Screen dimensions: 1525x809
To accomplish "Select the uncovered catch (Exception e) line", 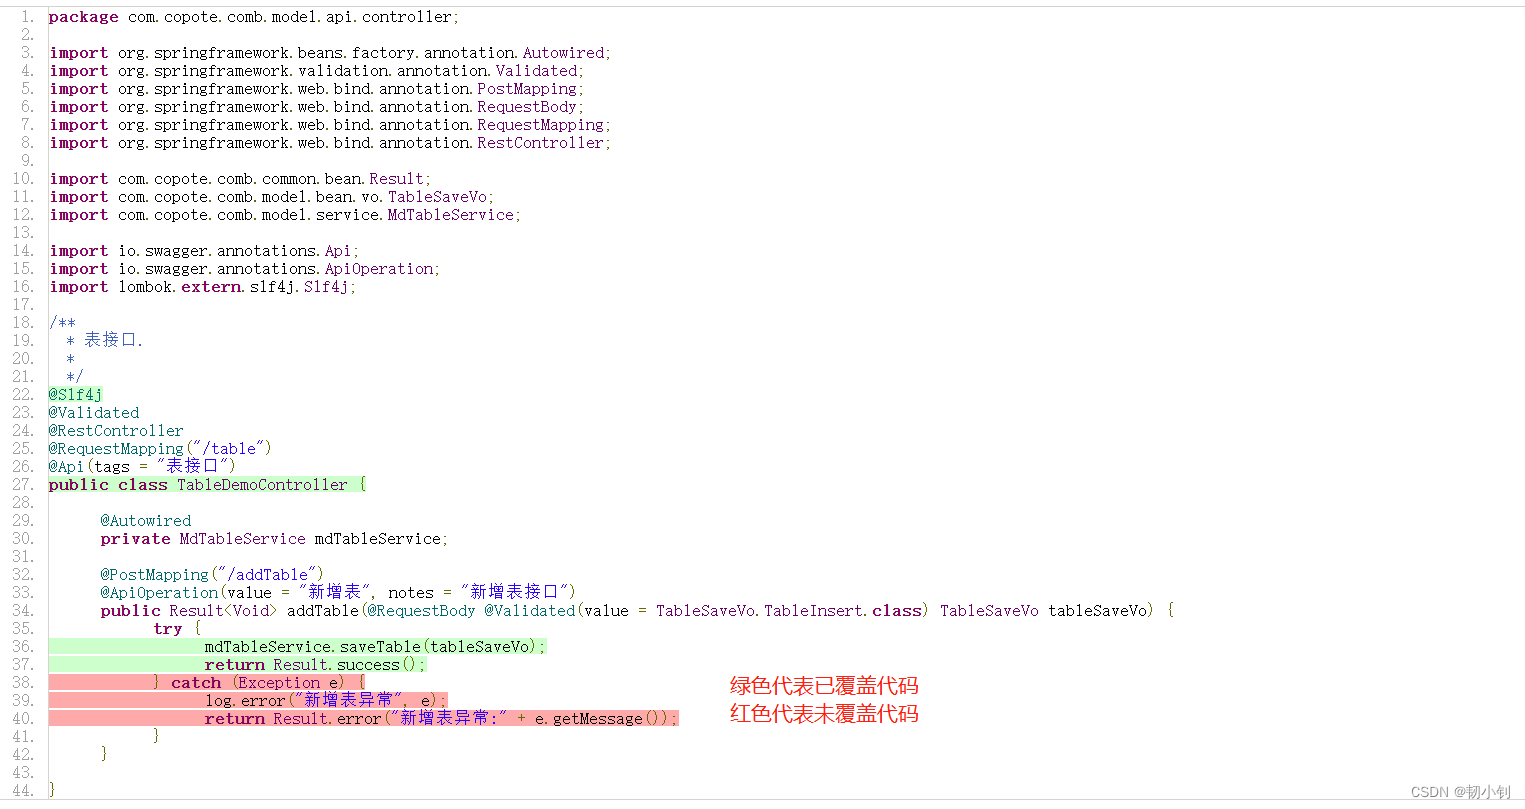I will (x=260, y=683).
